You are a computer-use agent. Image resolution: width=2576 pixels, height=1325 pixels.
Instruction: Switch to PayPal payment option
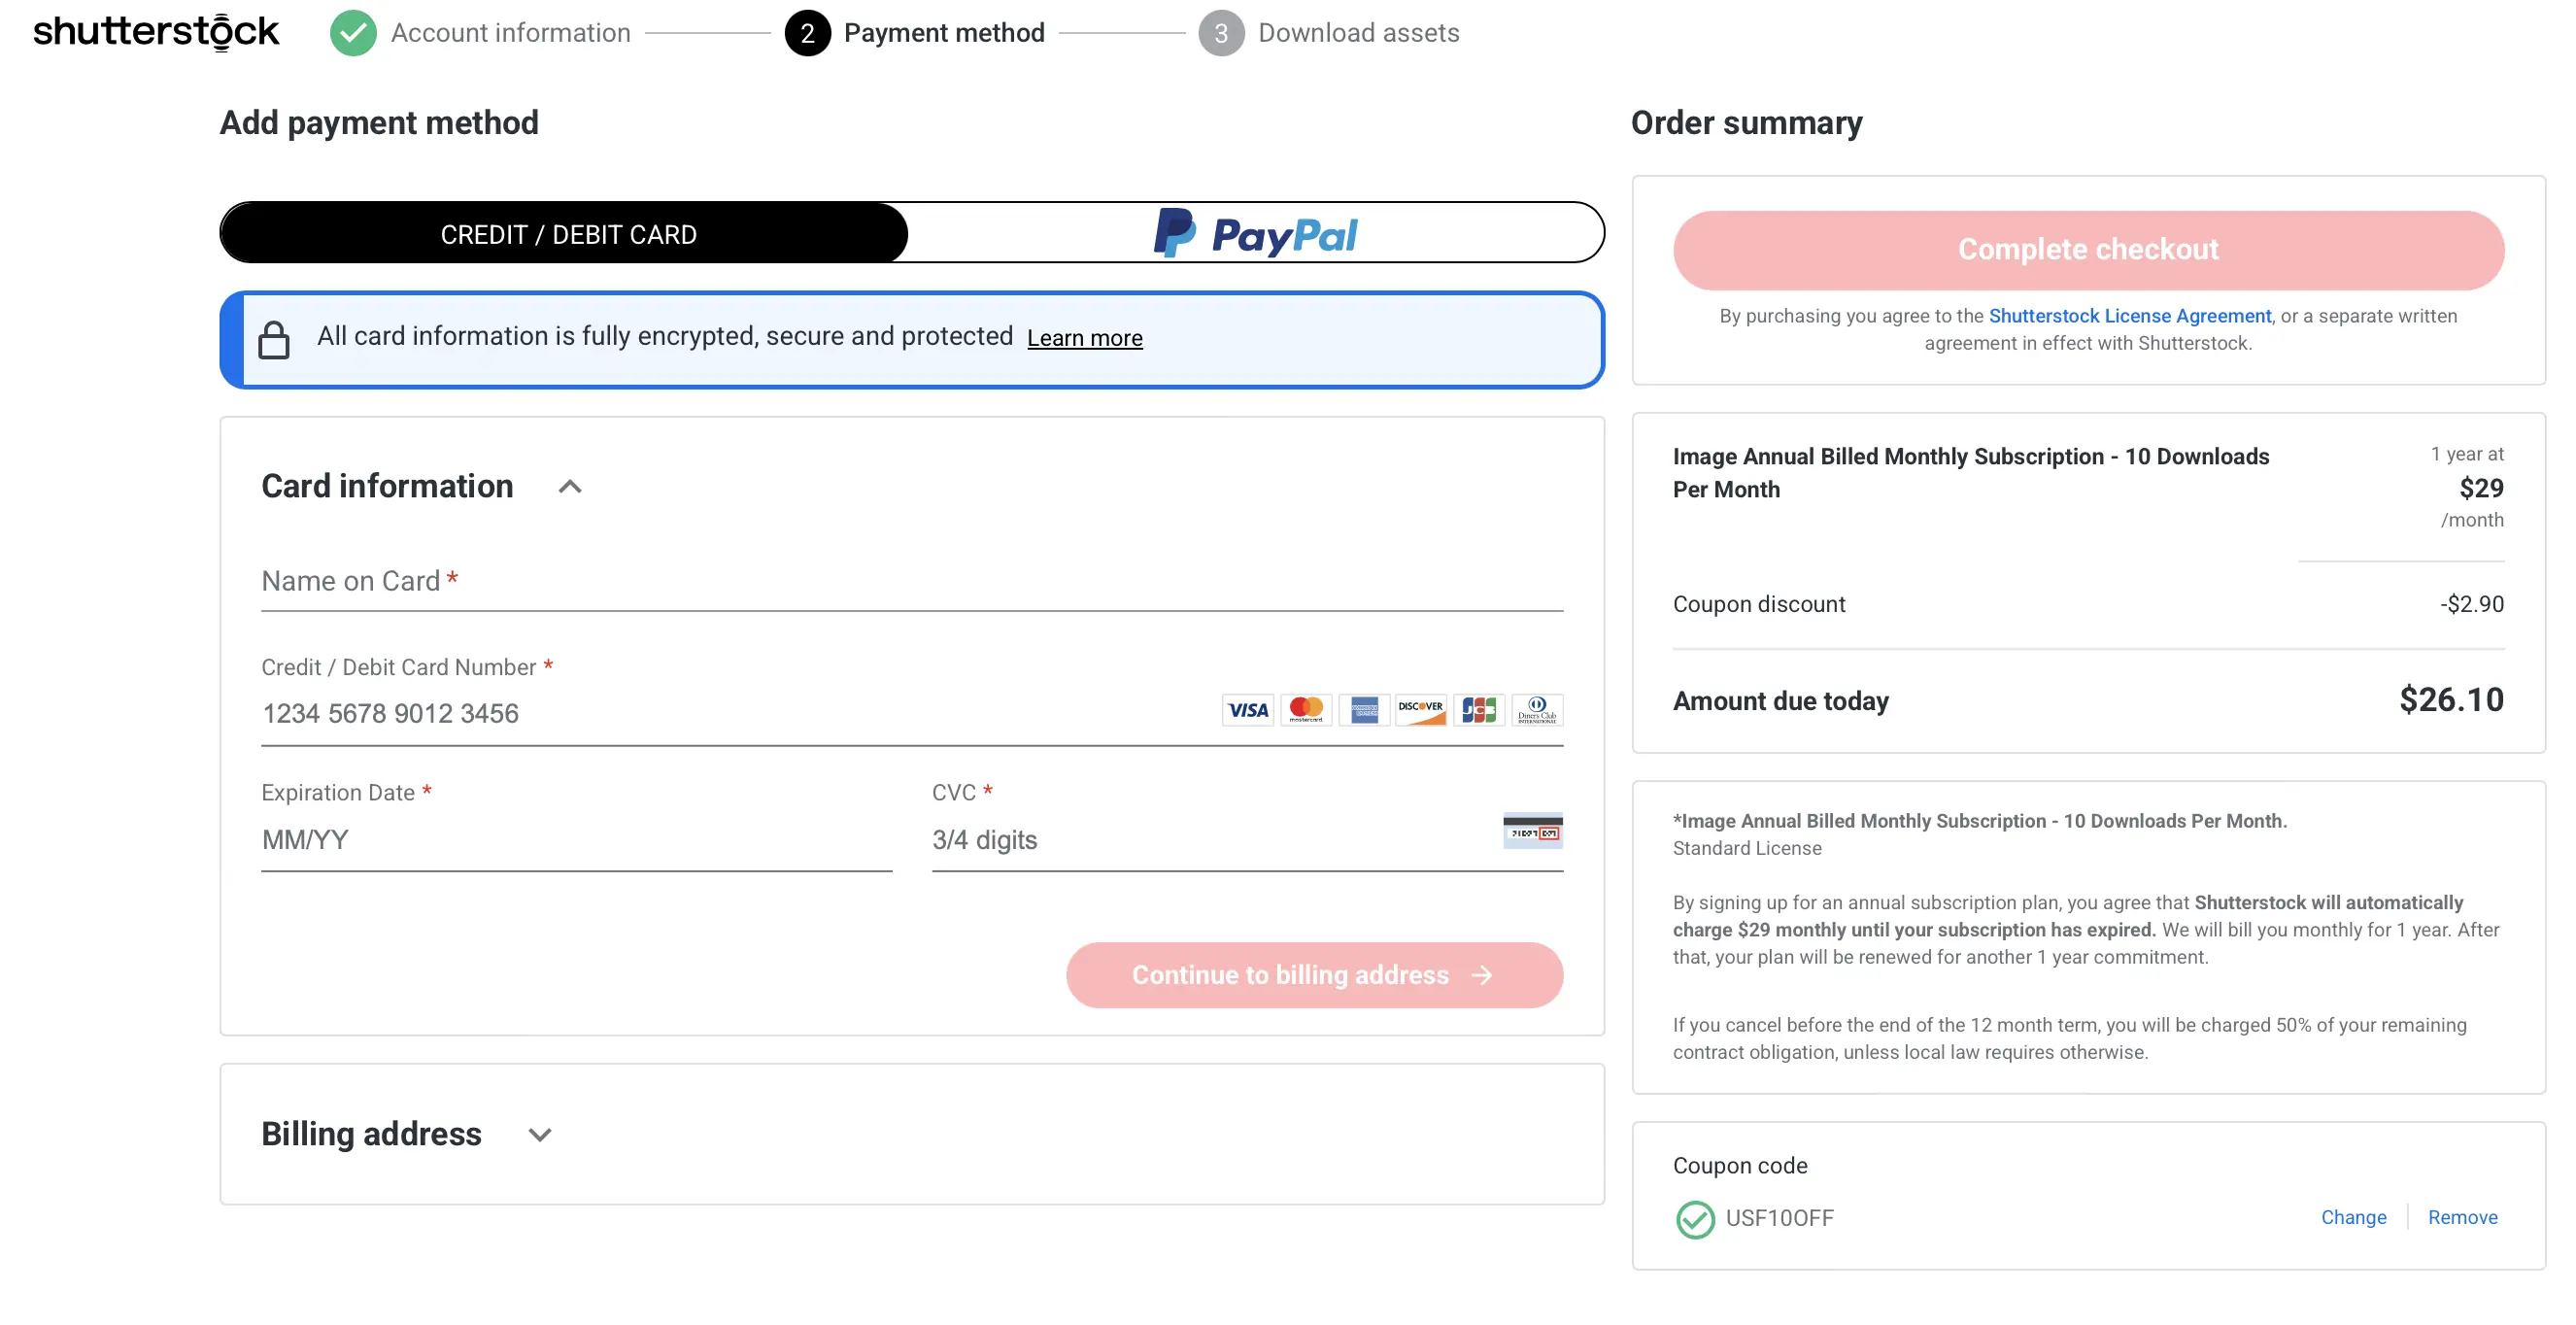pyautogui.click(x=1256, y=234)
